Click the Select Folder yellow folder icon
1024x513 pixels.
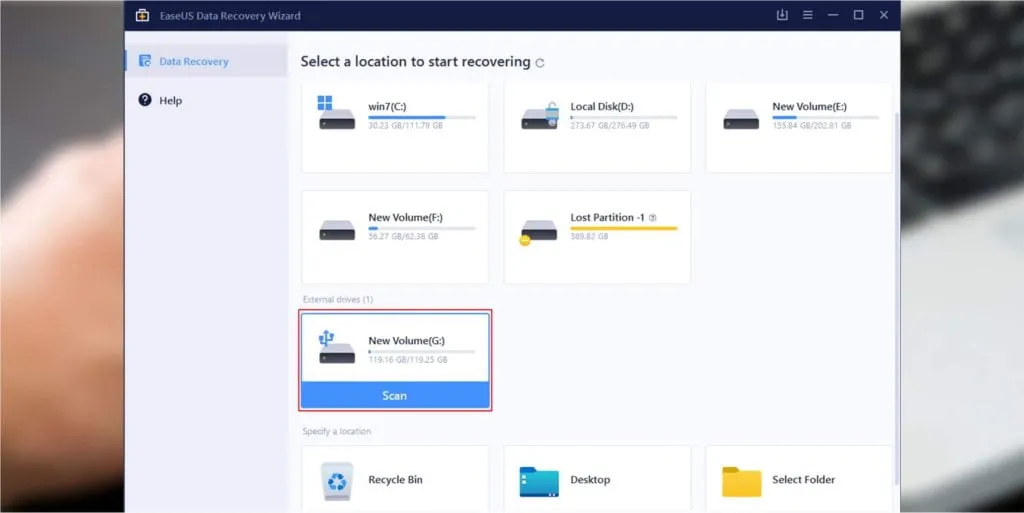tap(741, 482)
